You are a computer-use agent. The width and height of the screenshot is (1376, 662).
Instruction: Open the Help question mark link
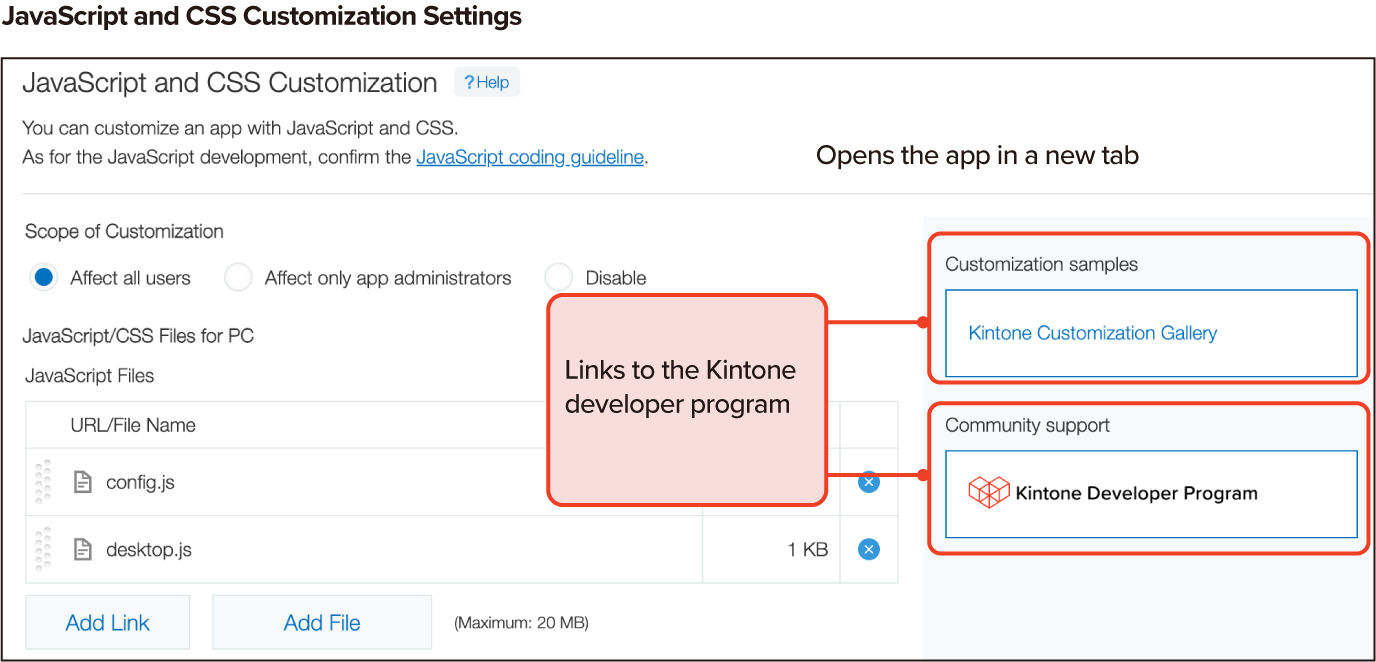coord(487,83)
